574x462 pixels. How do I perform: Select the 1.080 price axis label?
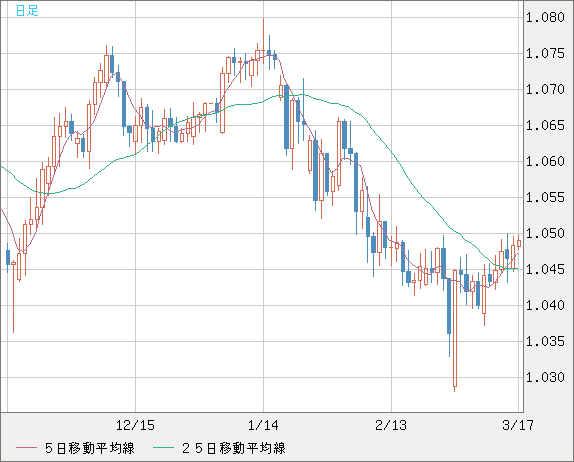coord(545,18)
